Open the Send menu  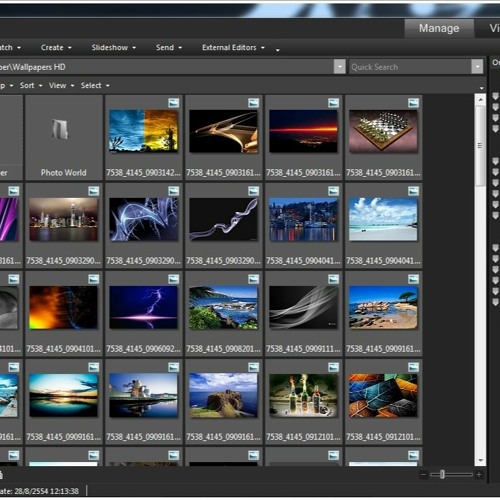pyautogui.click(x=169, y=48)
